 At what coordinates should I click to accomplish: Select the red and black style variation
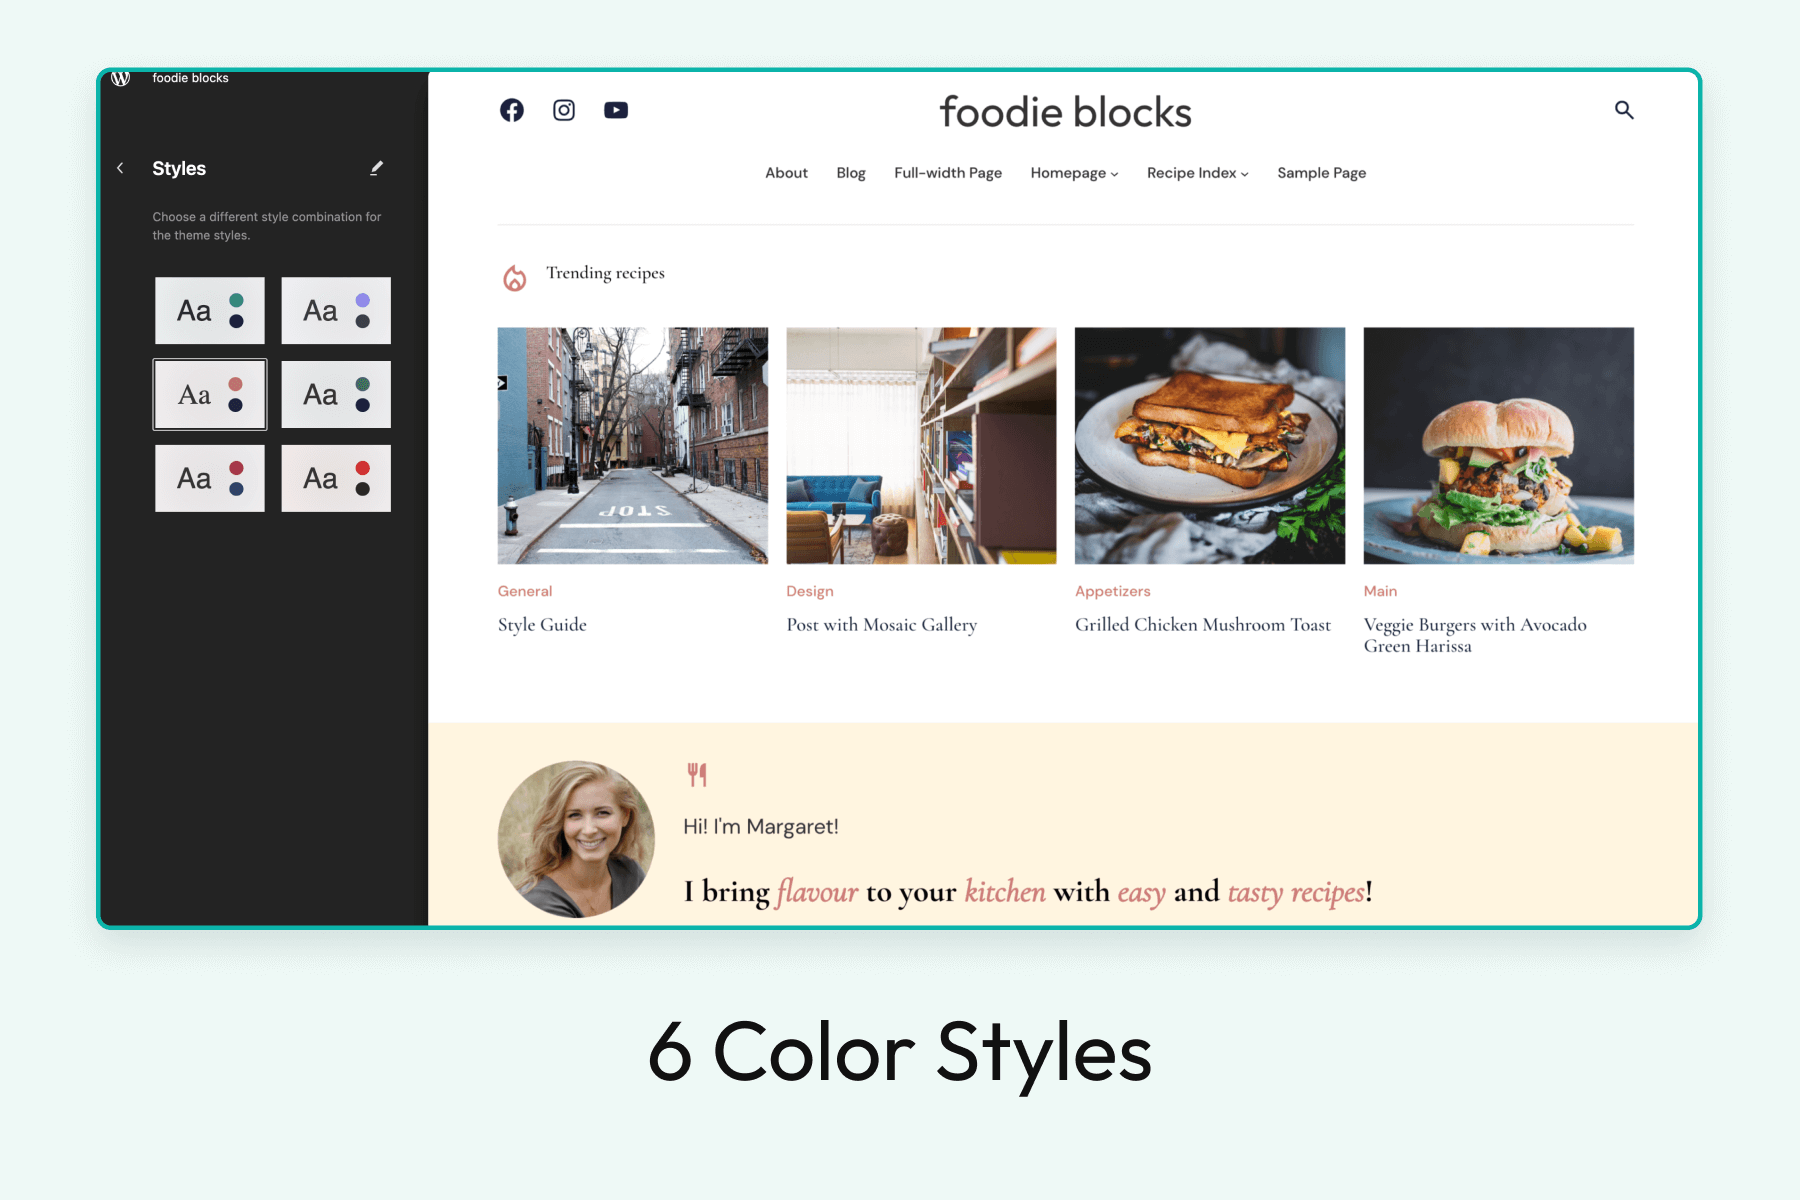click(336, 479)
